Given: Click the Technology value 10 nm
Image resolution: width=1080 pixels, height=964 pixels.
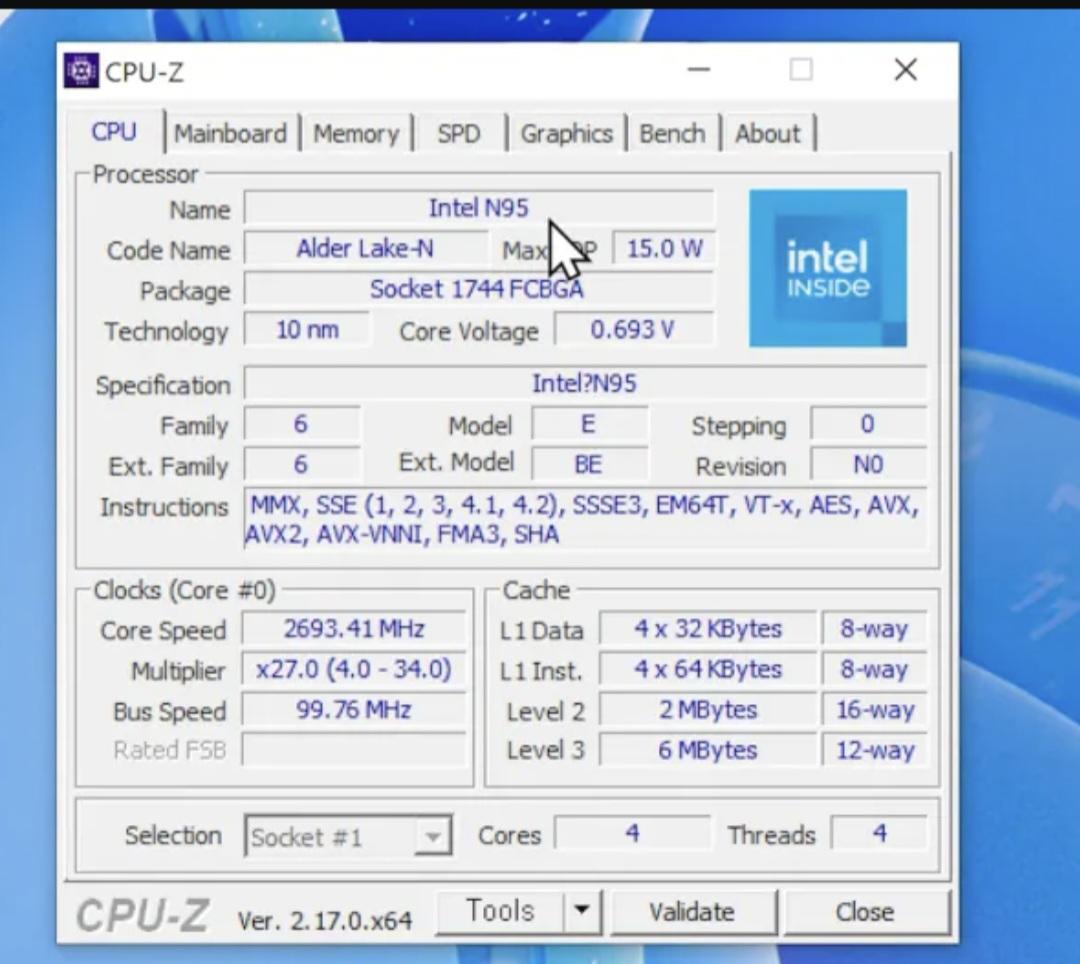Looking at the screenshot, I should (307, 329).
